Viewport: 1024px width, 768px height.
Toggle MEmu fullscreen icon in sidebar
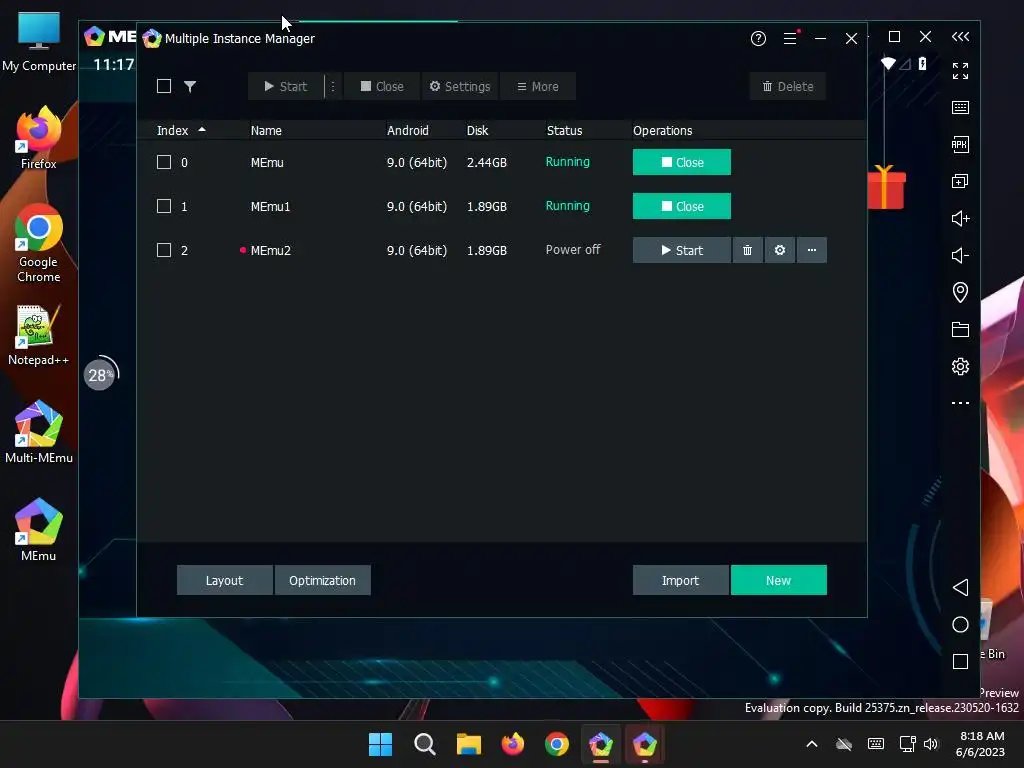coord(960,71)
